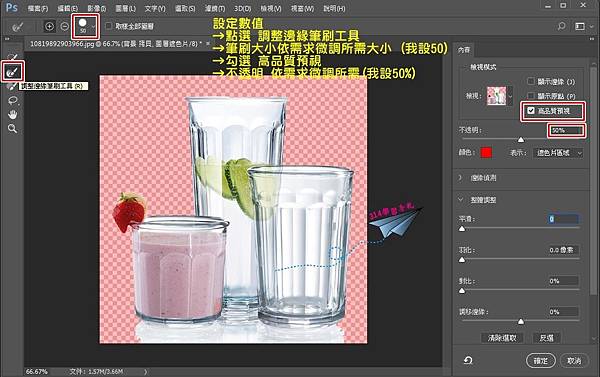The height and width of the screenshot is (377, 600).
Task: Open the workspace switcher dropdown arrow
Action: point(592,26)
